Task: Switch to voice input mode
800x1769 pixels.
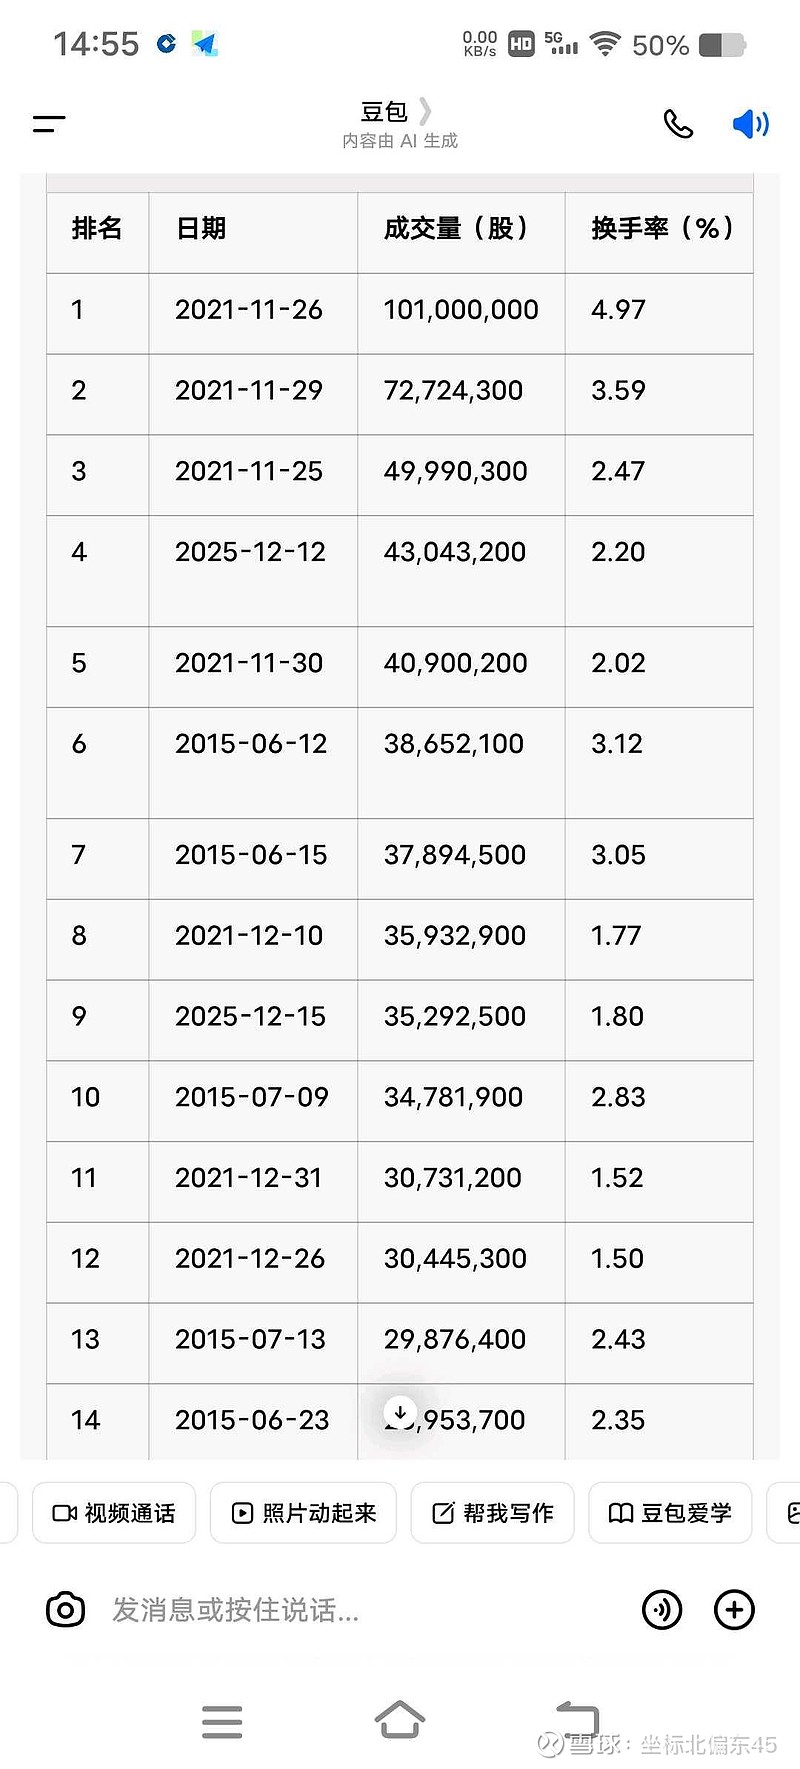Action: [662, 1610]
